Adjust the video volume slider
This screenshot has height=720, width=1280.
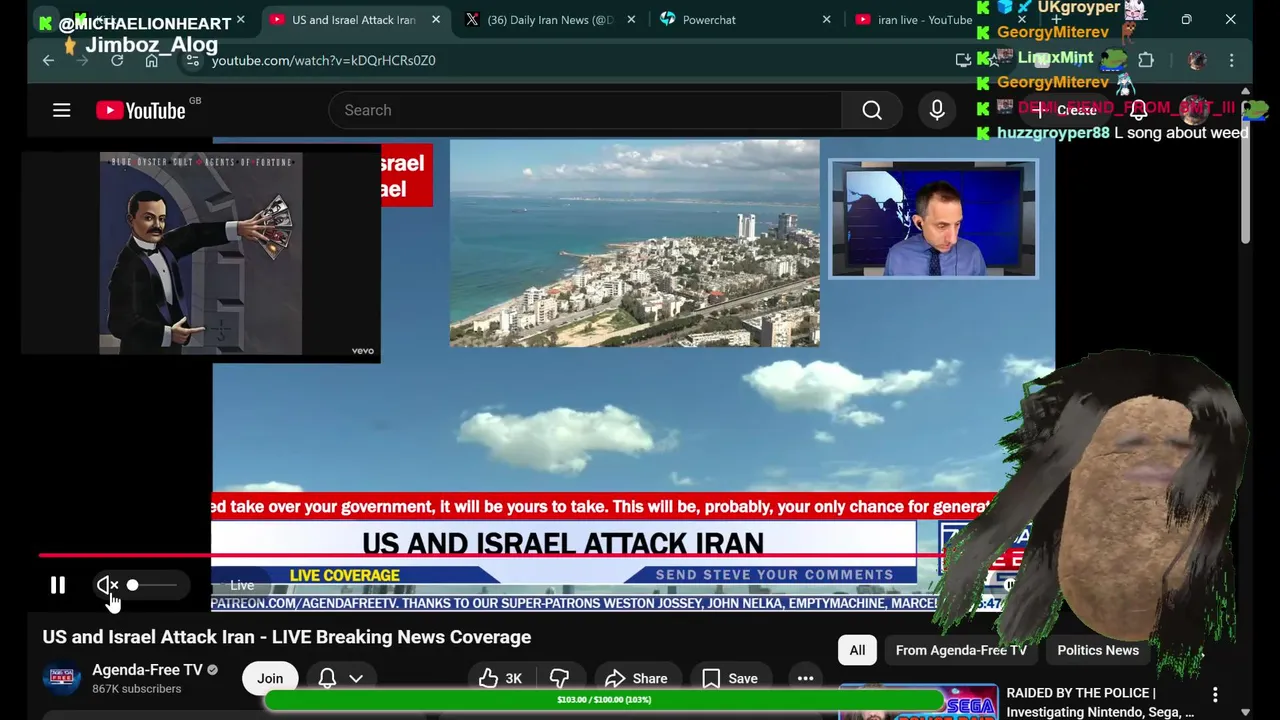(152, 585)
